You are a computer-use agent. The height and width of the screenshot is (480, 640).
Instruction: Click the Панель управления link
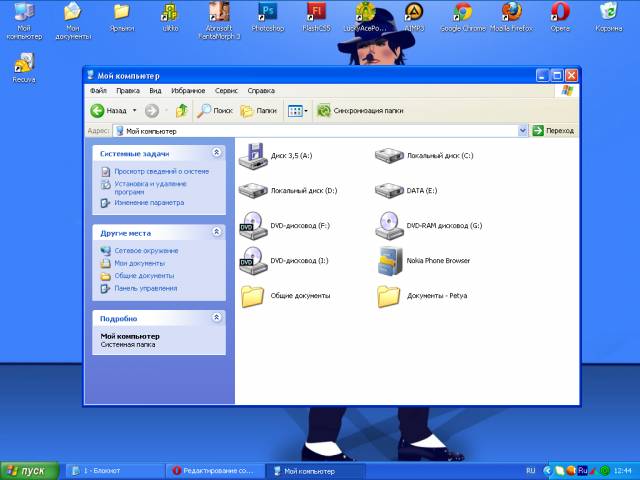(x=145, y=288)
